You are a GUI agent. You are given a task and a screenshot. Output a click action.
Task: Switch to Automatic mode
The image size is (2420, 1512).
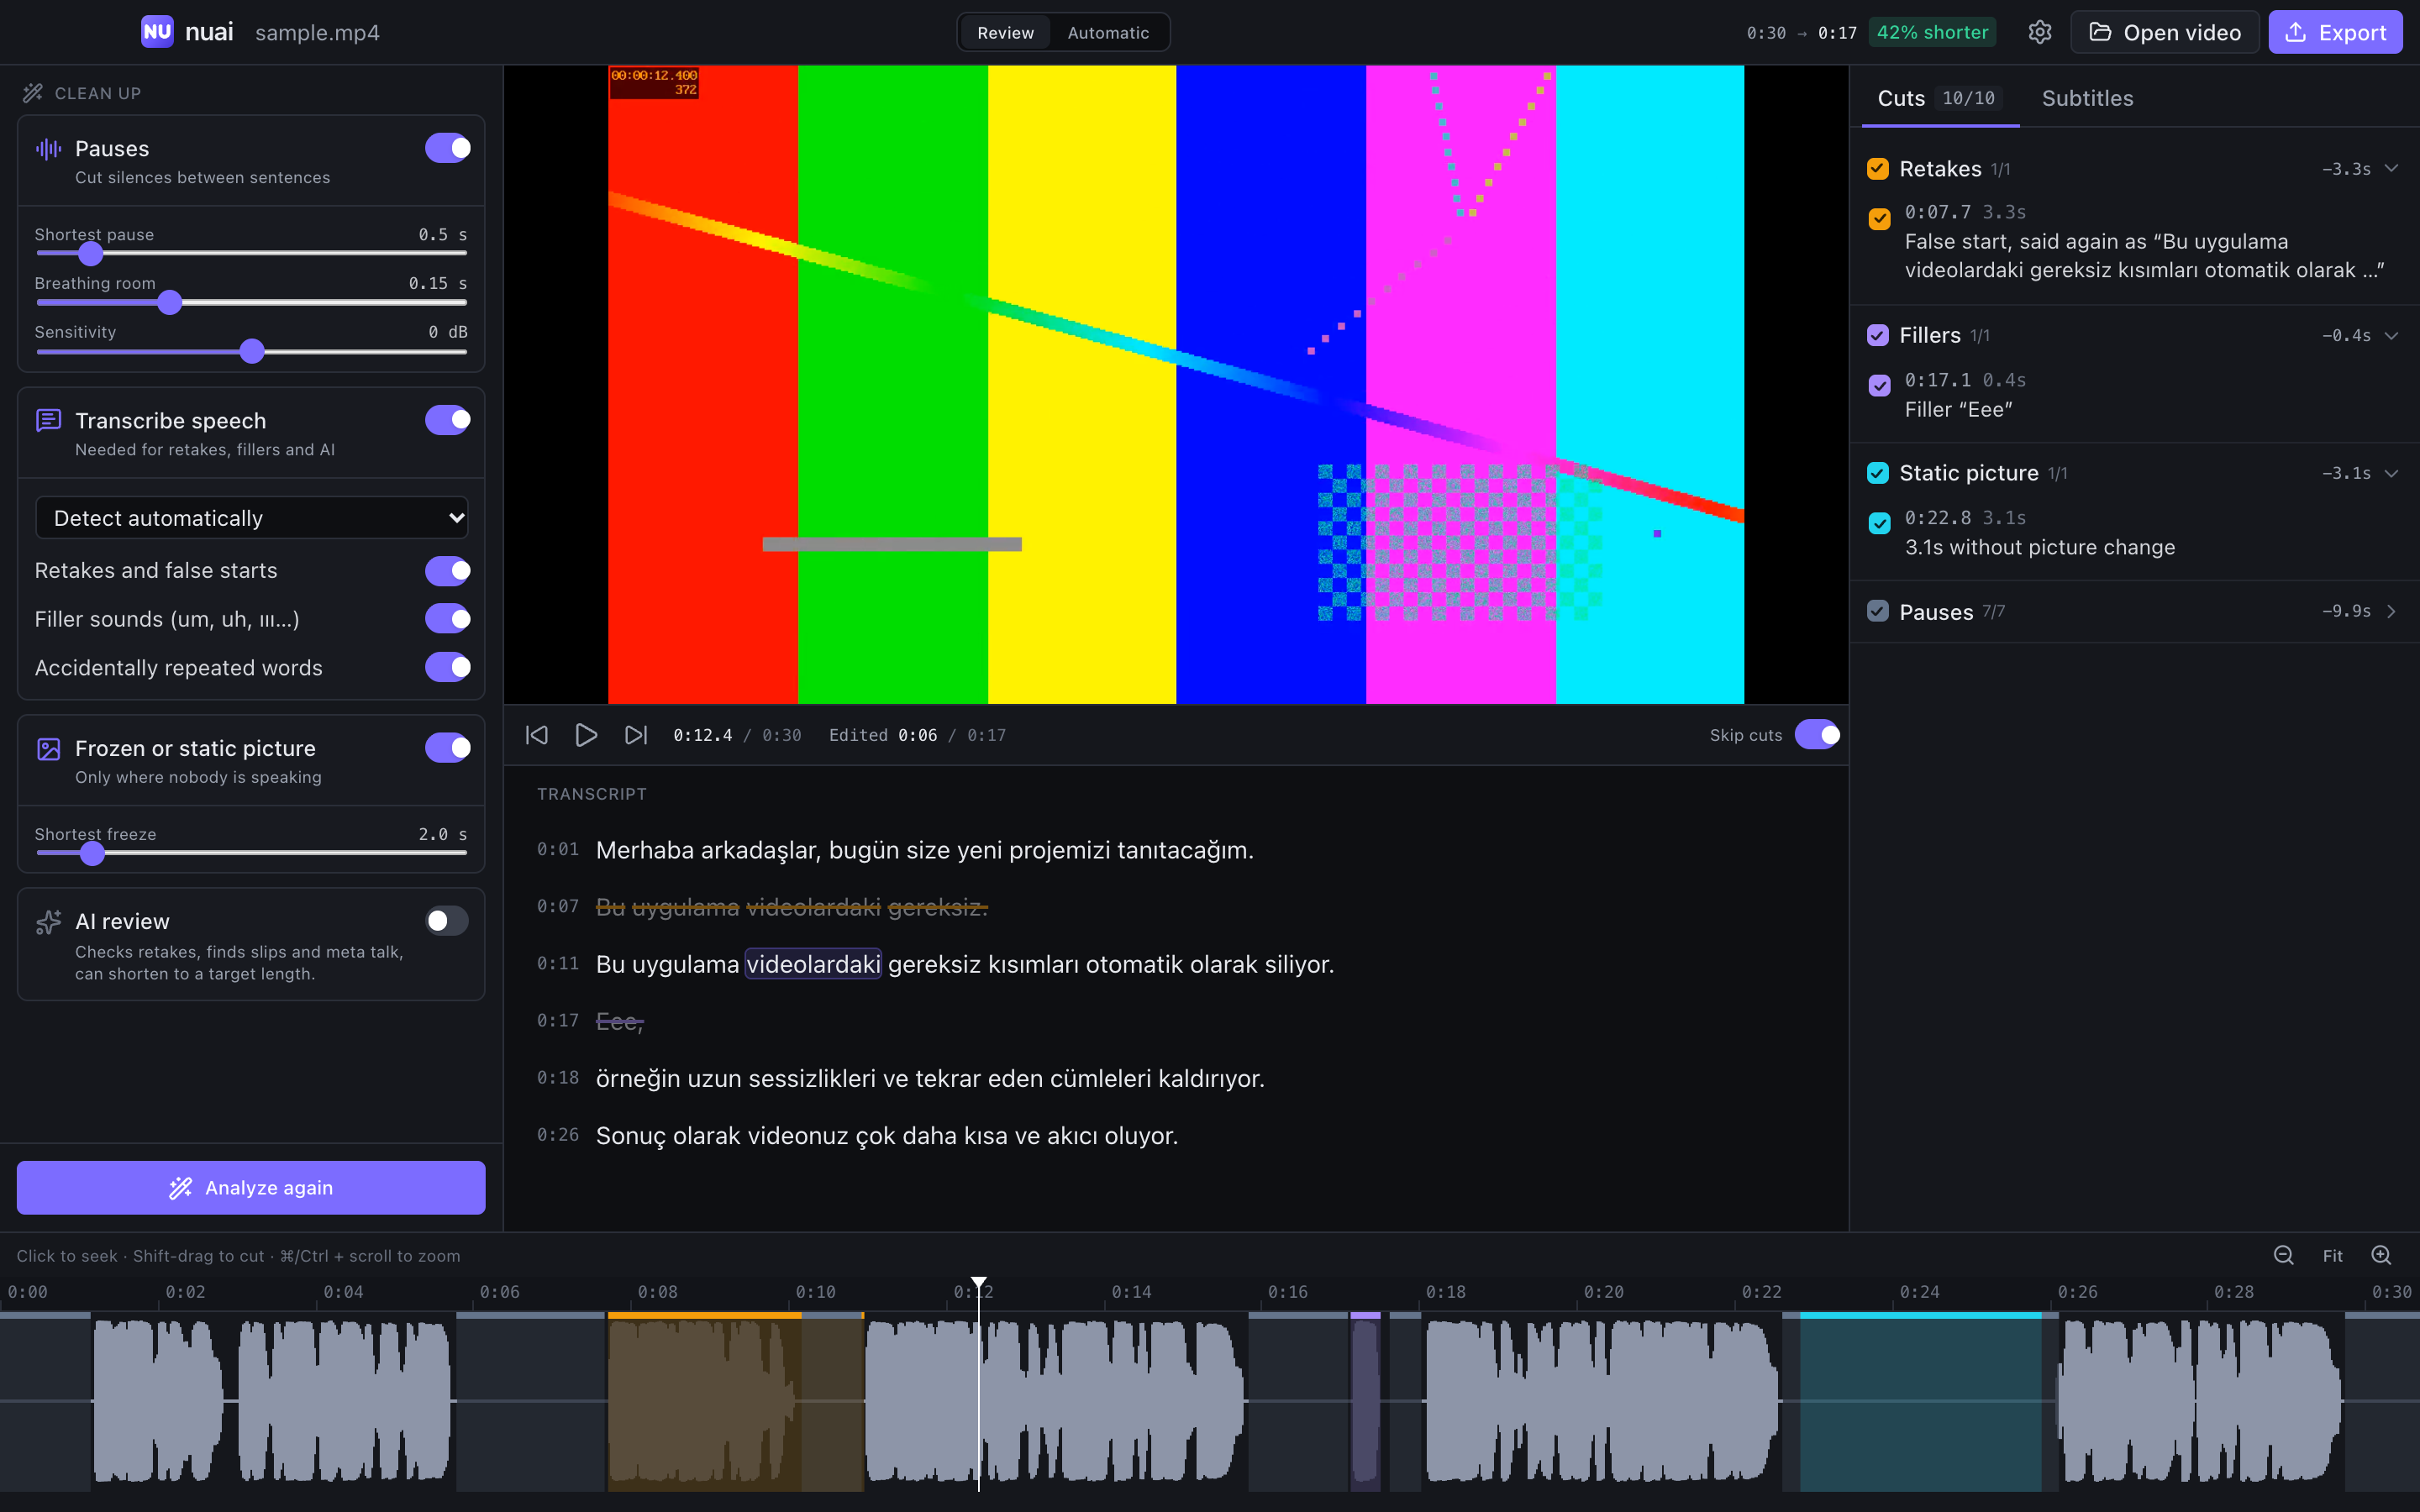tap(1108, 33)
